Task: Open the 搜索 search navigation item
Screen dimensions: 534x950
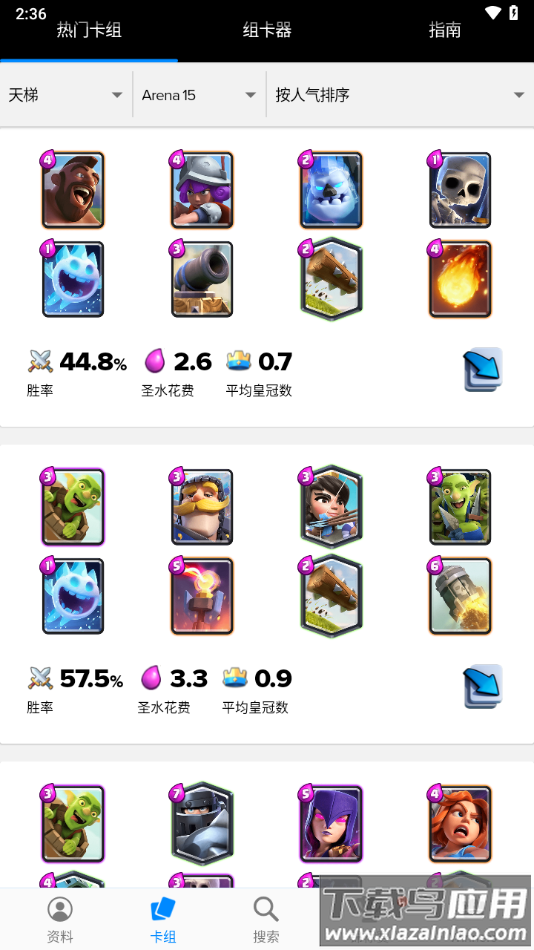Action: point(266,919)
